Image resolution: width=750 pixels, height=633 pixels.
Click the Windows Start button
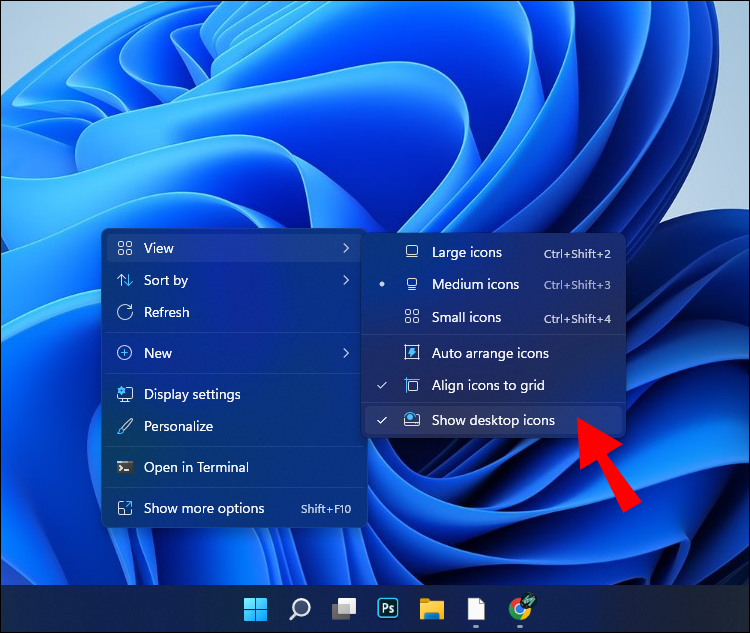coord(256,608)
